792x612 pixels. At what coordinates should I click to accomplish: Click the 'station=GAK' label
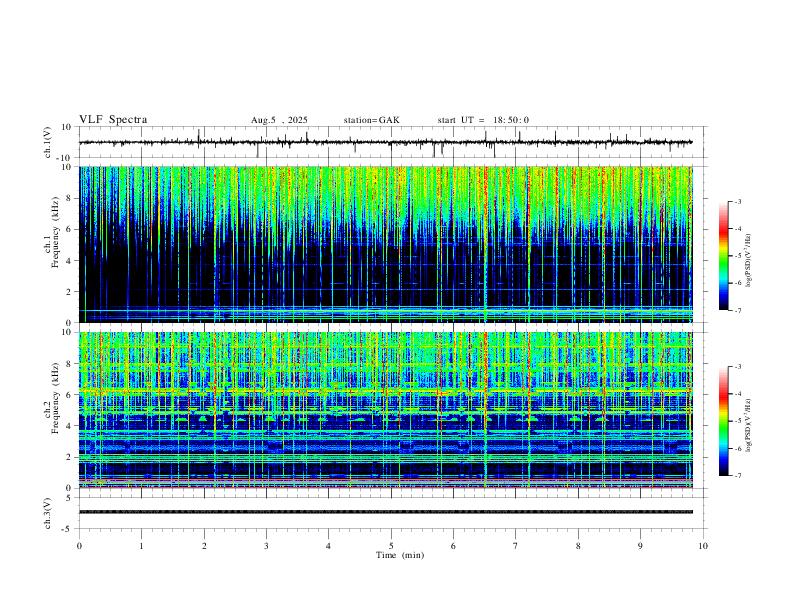pos(371,120)
